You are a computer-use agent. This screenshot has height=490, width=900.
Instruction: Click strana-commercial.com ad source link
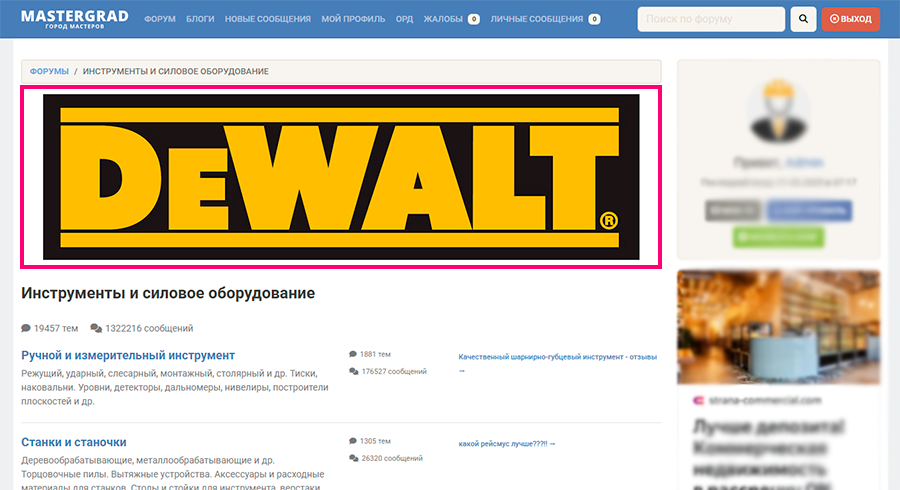[x=765, y=400]
